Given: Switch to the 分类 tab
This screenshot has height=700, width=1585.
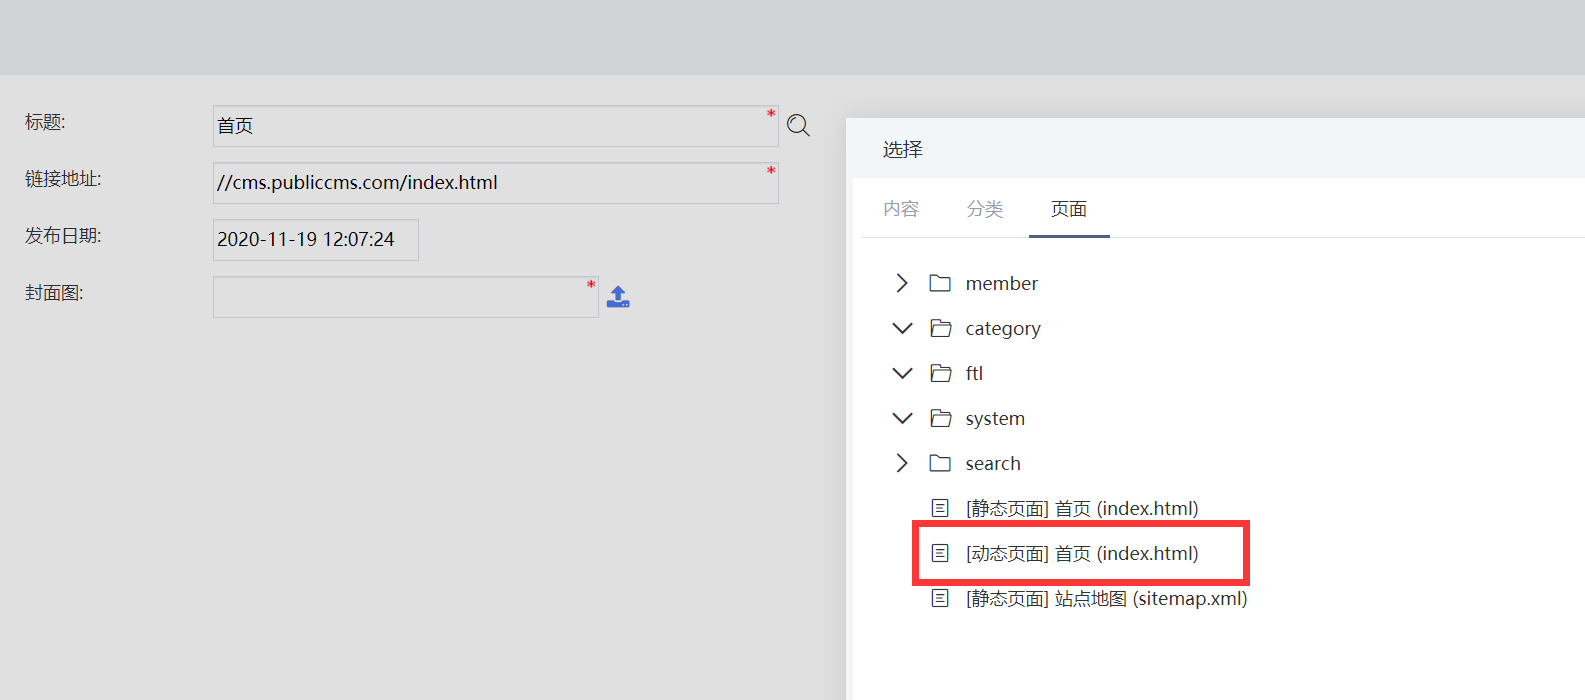Looking at the screenshot, I should (x=985, y=209).
